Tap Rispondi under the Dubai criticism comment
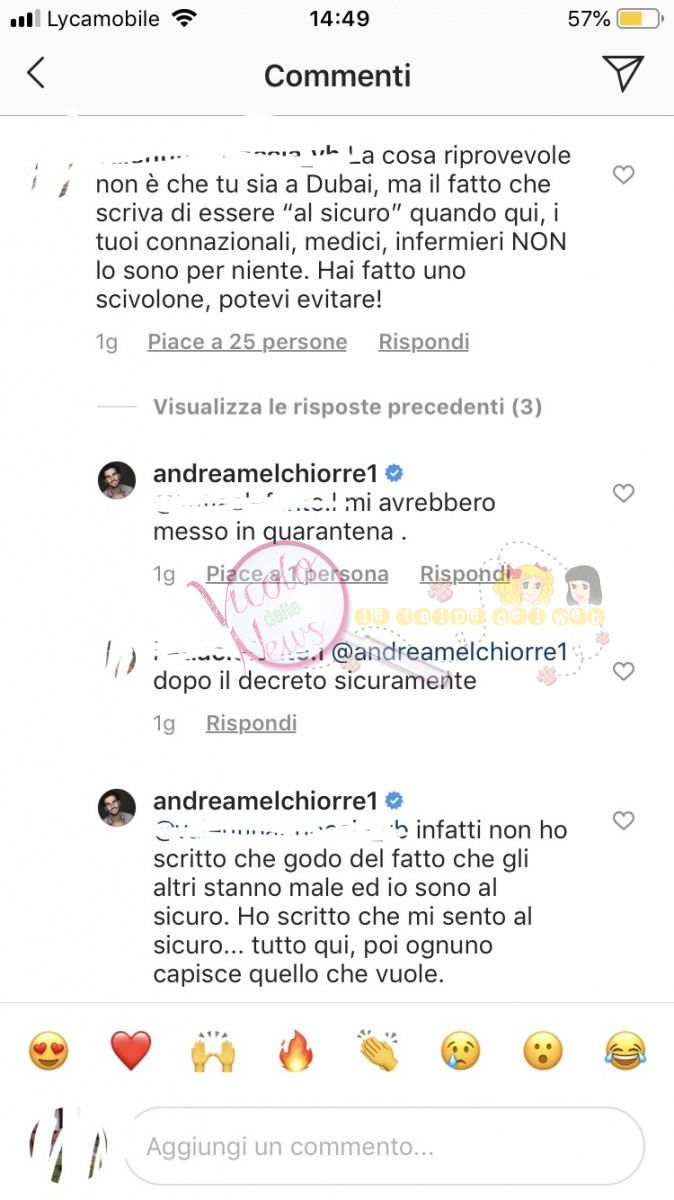This screenshot has width=674, height=1200. click(x=423, y=342)
